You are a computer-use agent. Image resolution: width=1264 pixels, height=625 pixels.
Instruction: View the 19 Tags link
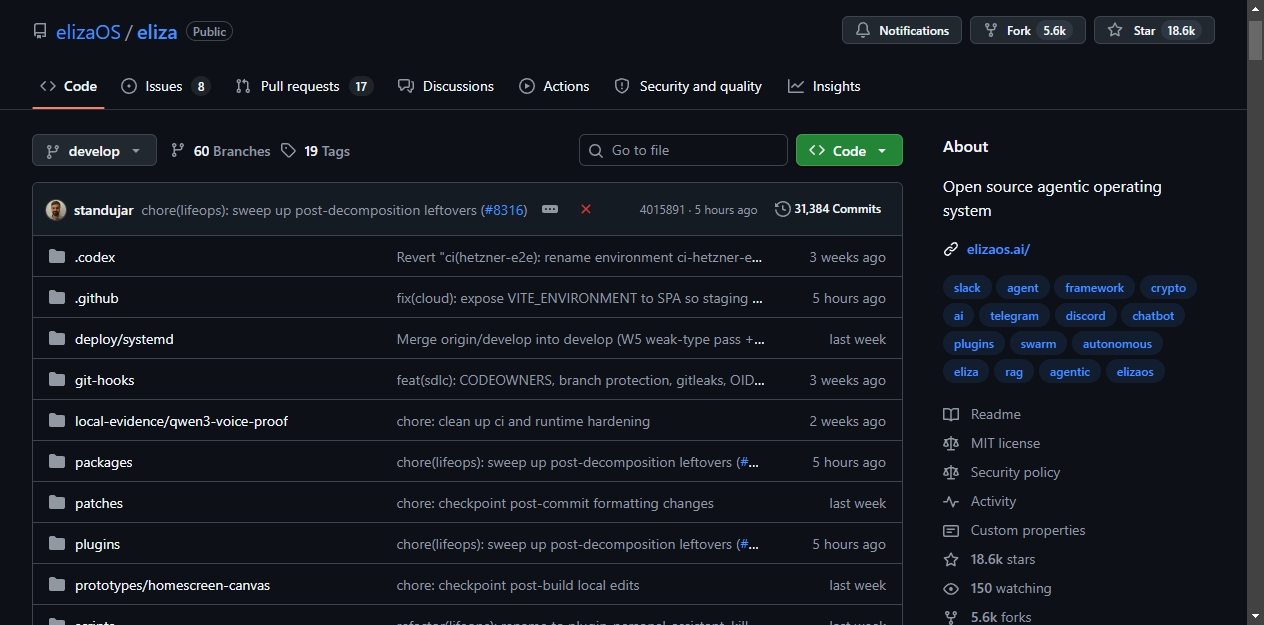coord(315,151)
